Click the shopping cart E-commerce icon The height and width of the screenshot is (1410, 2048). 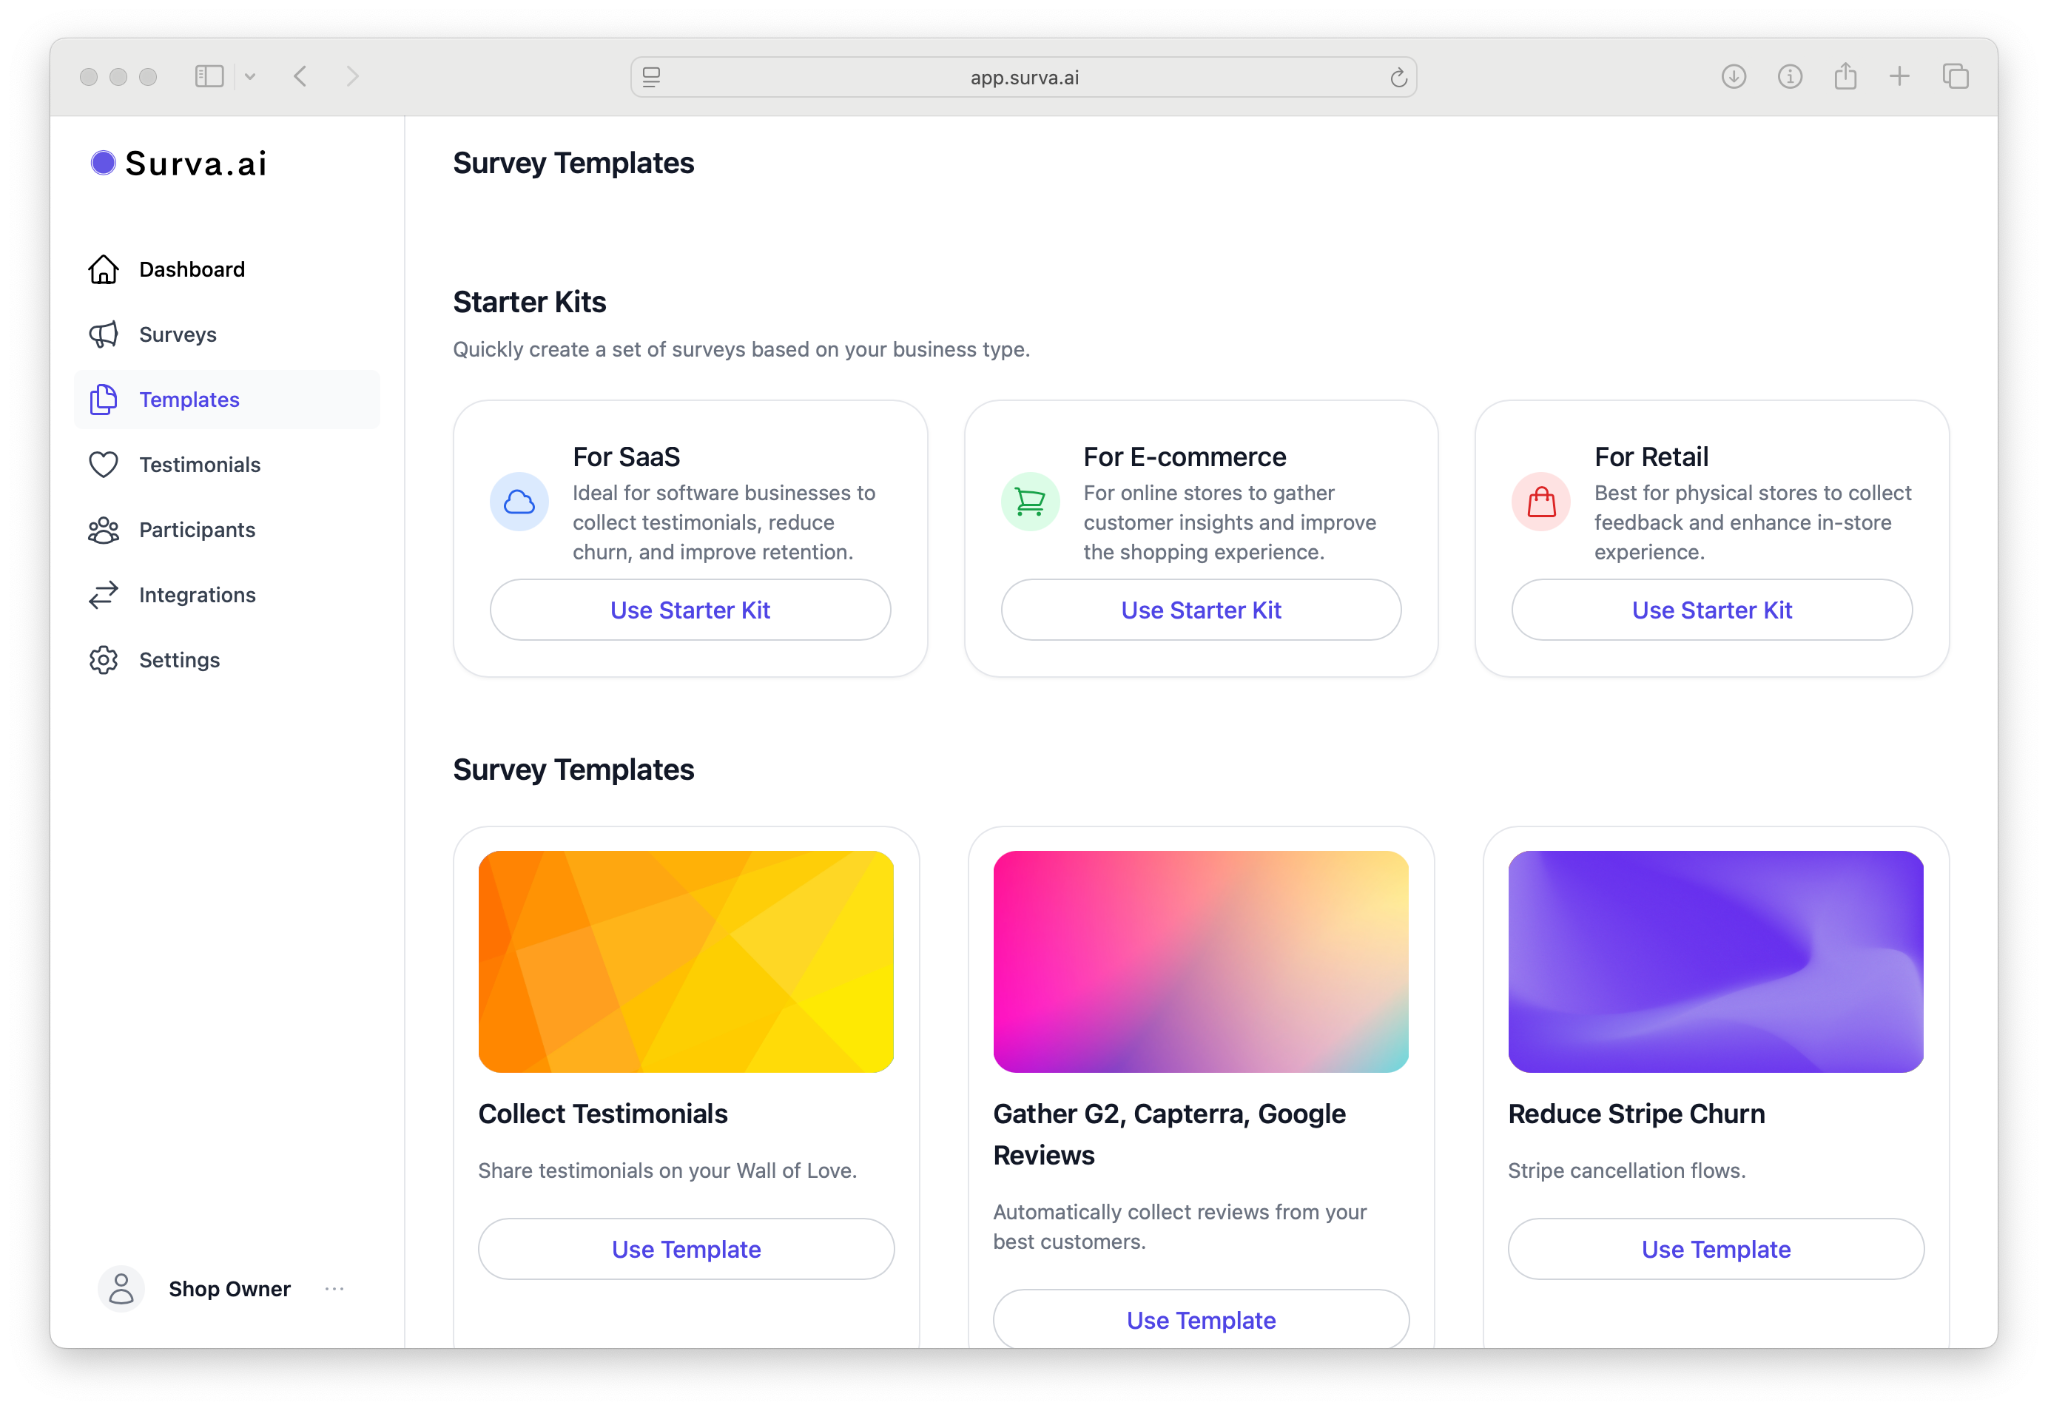point(1030,502)
